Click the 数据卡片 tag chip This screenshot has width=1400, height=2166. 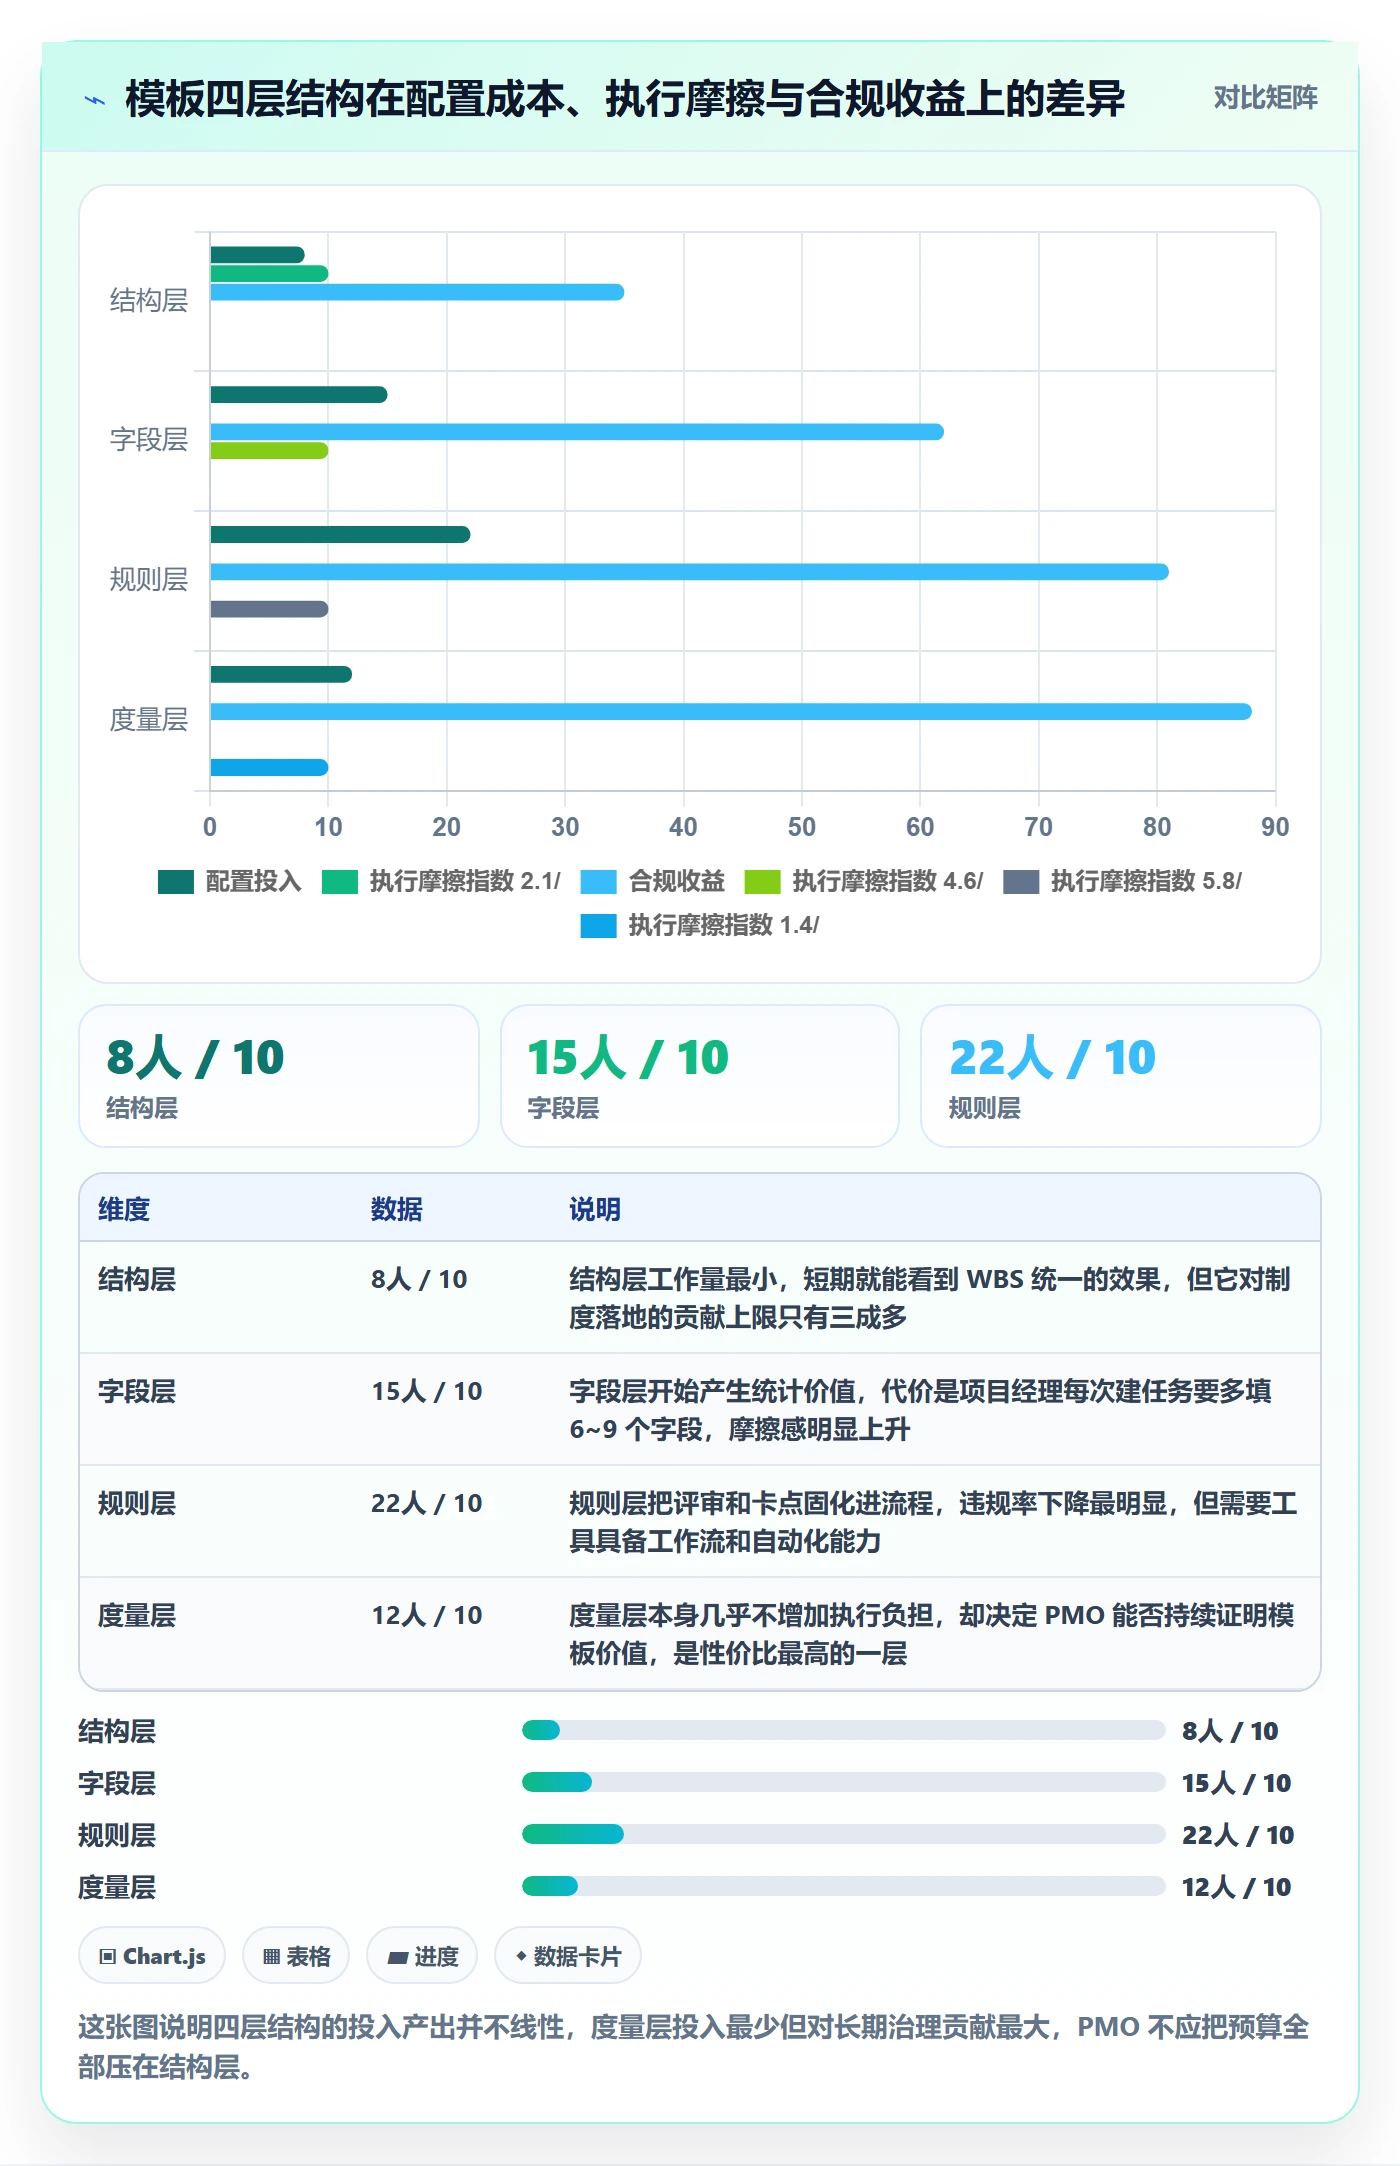[568, 1955]
